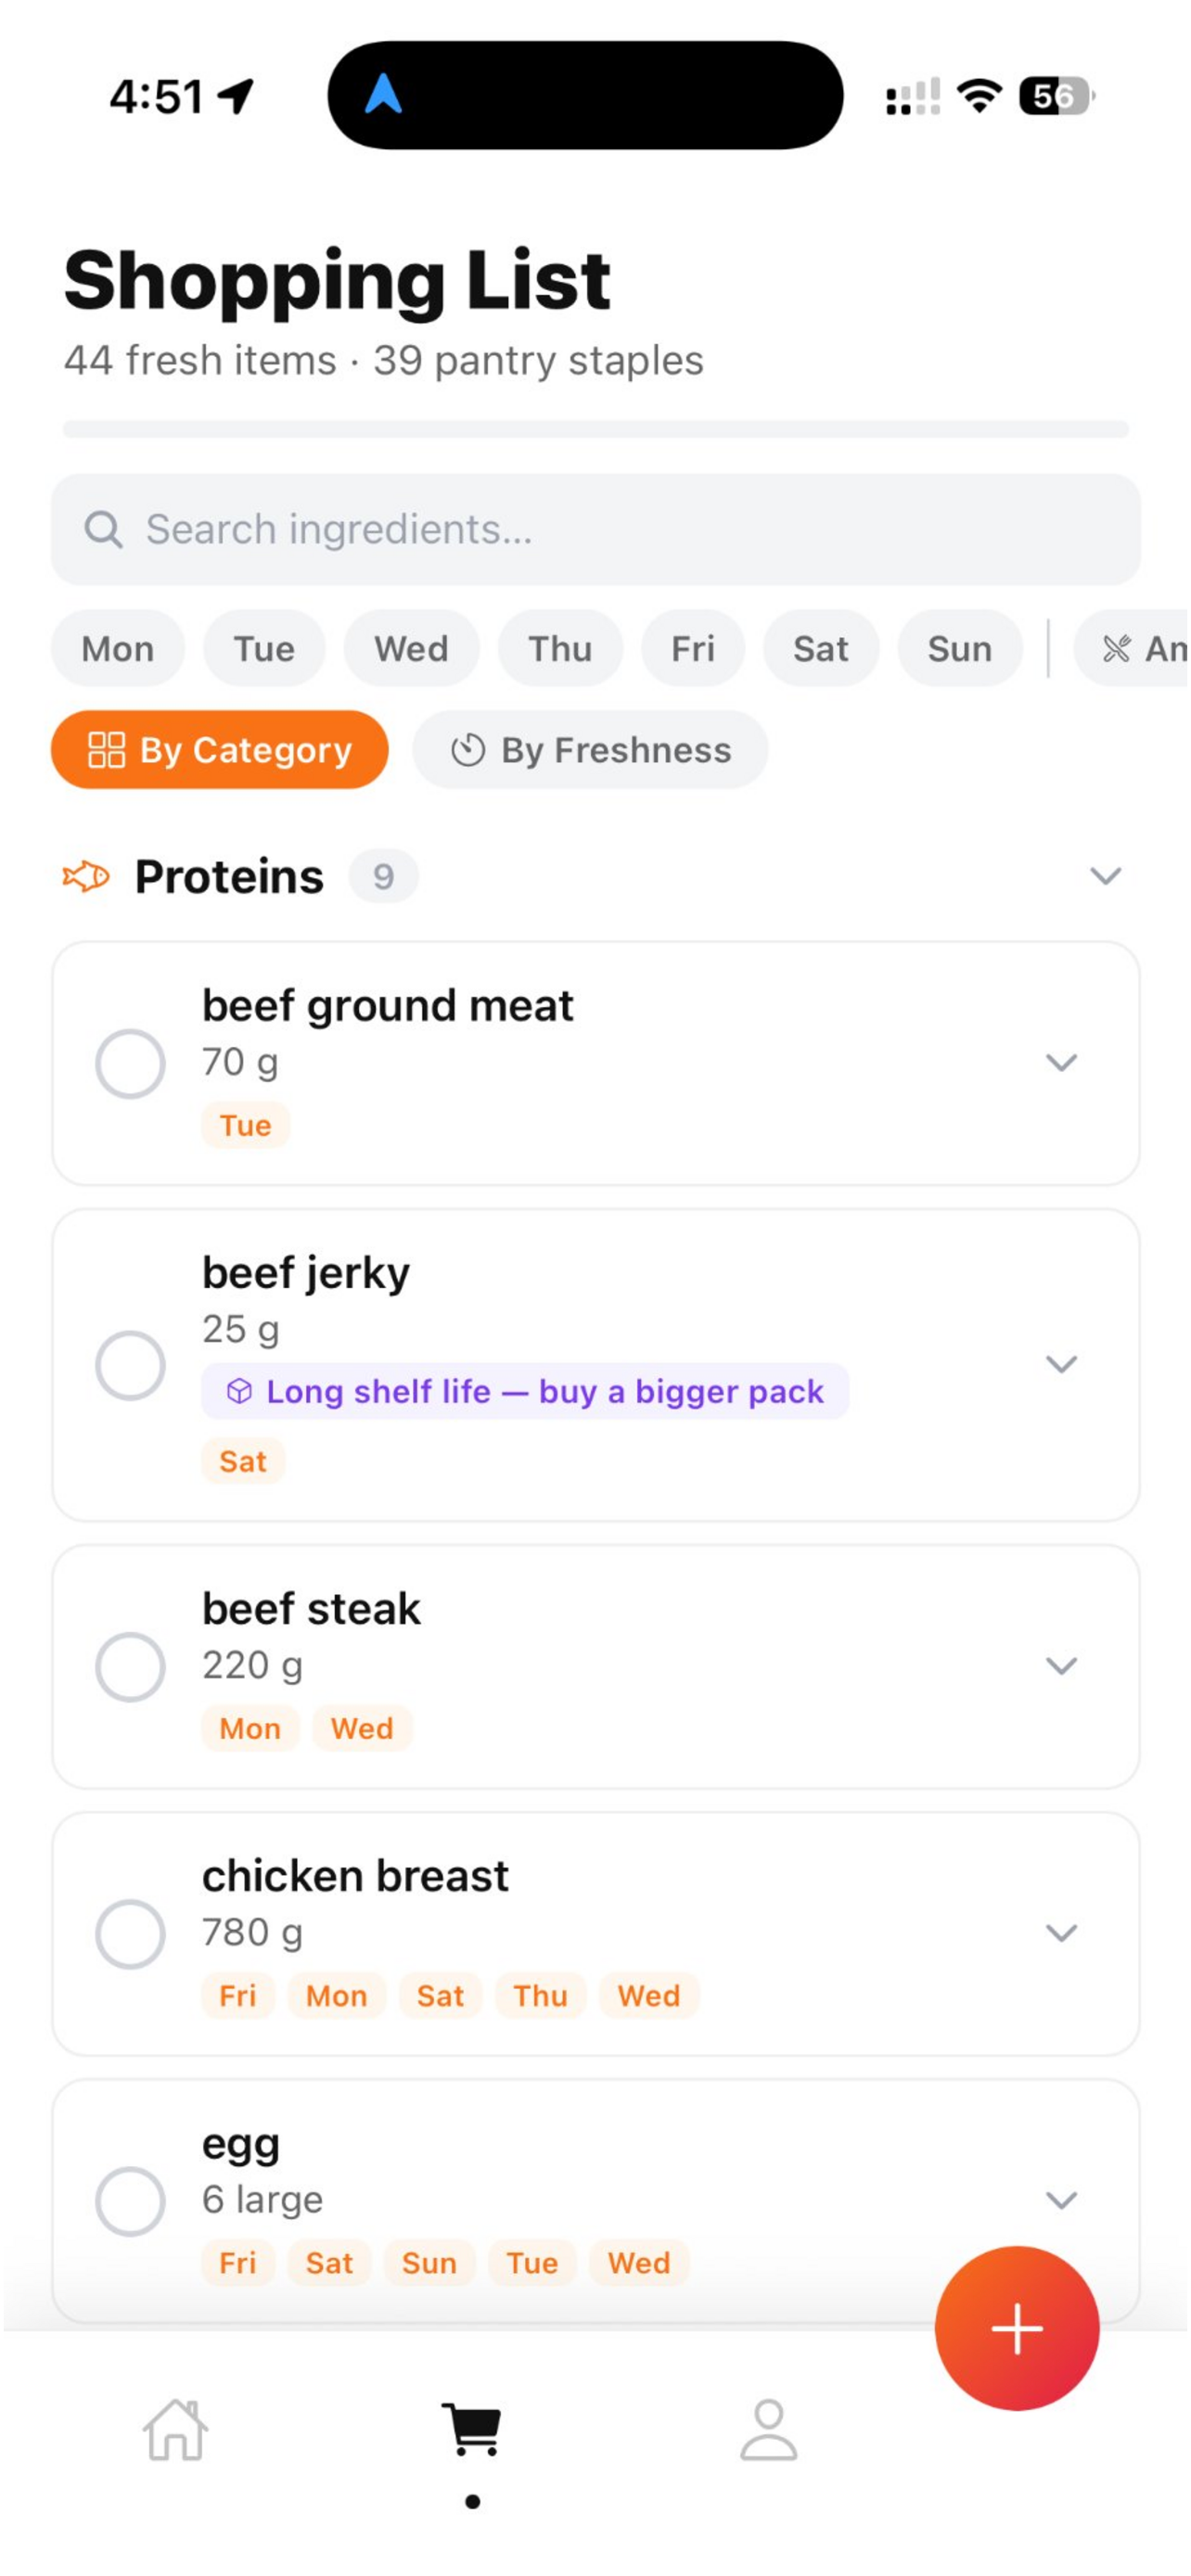The image size is (1191, 2576).
Task: Open the profile person icon
Action: (x=769, y=2431)
